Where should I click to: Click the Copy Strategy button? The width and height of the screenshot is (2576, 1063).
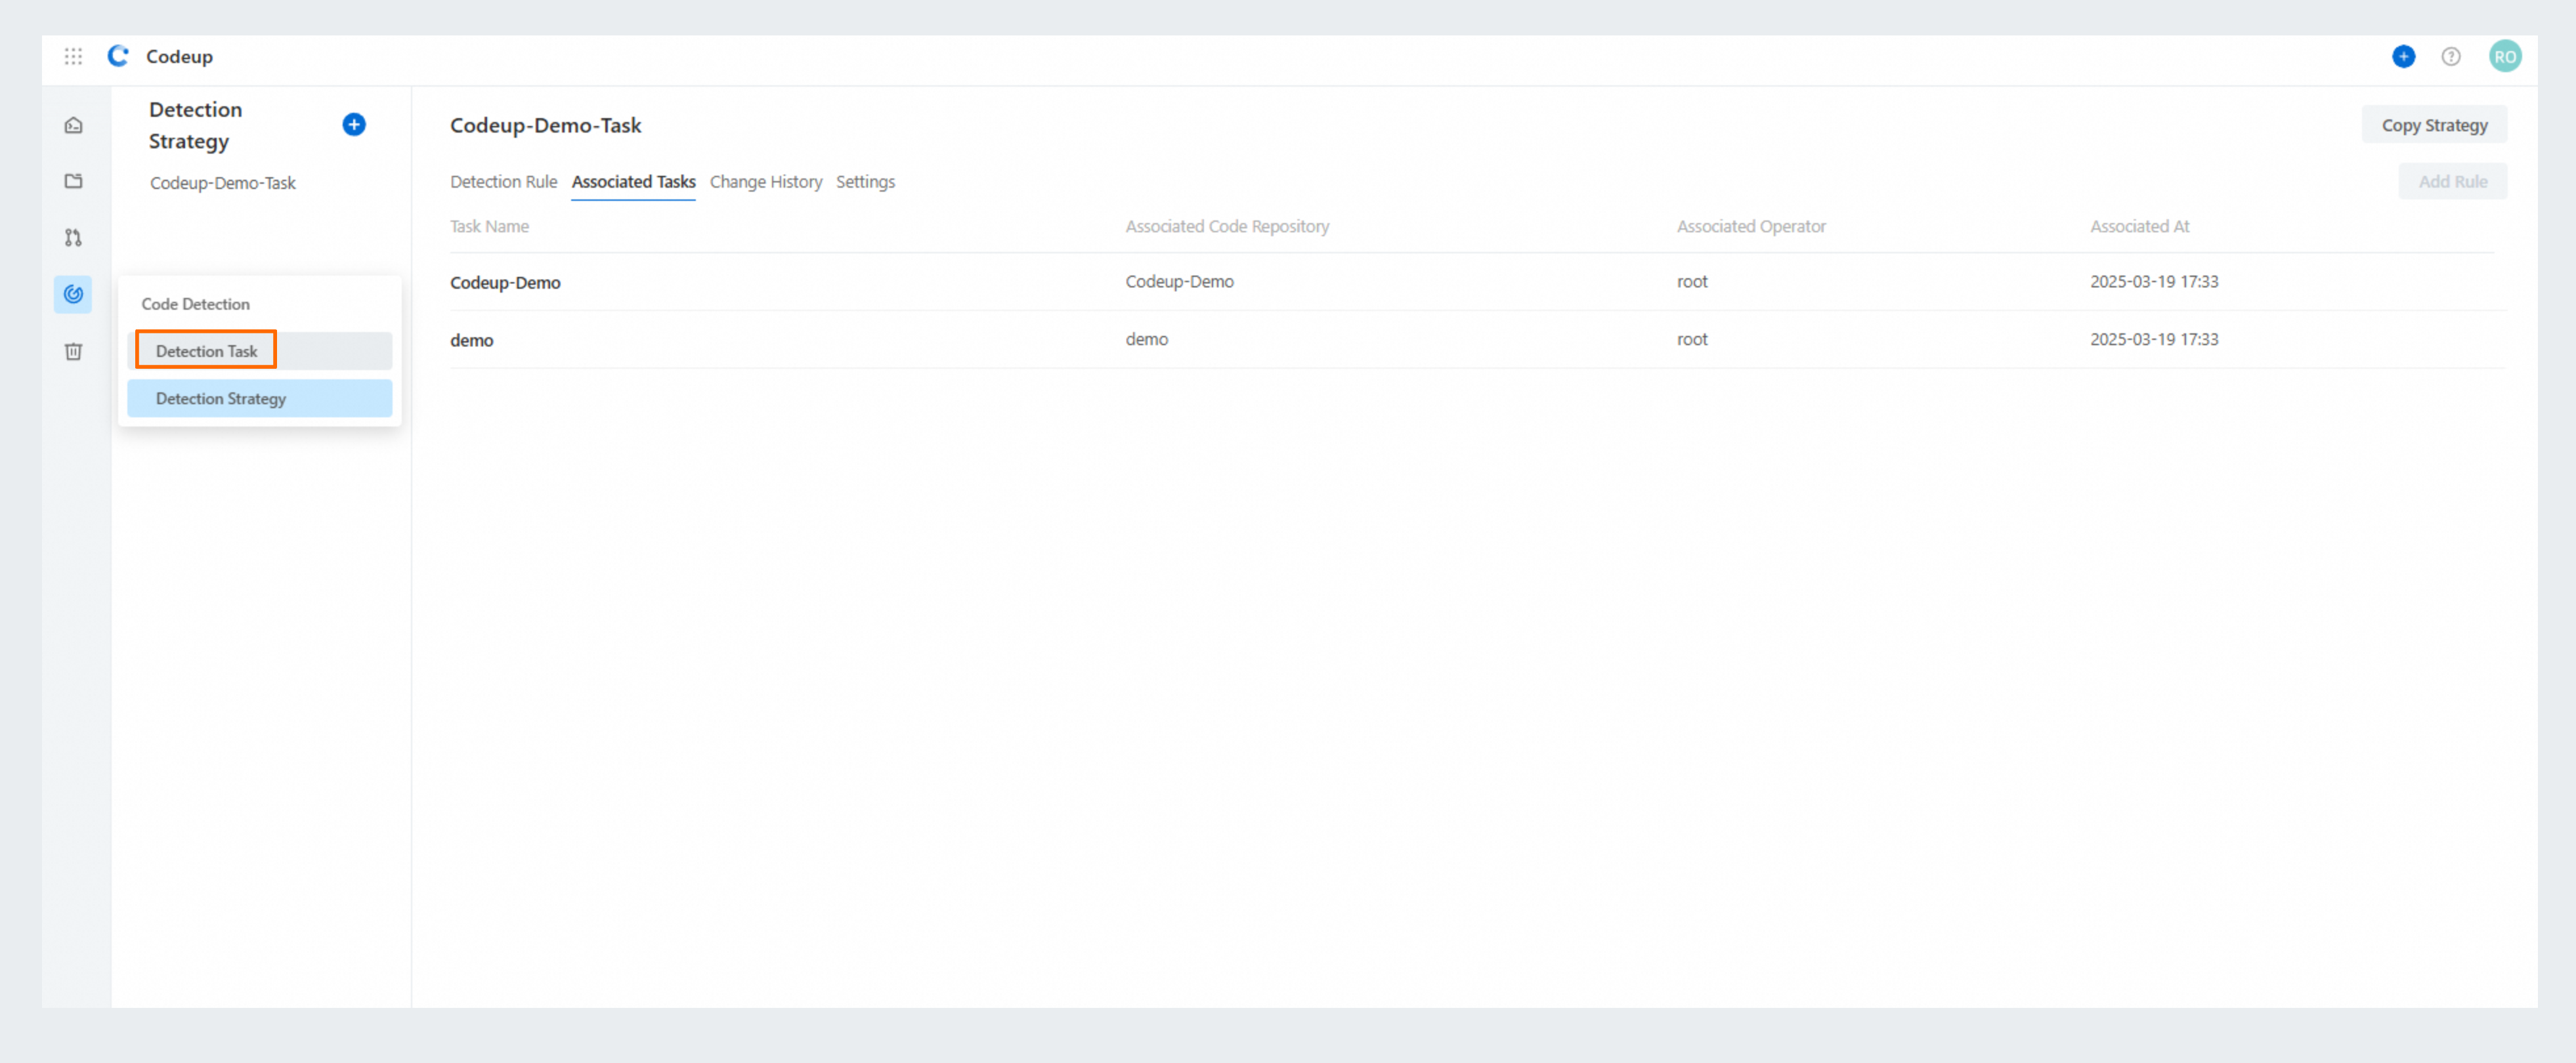point(2433,125)
